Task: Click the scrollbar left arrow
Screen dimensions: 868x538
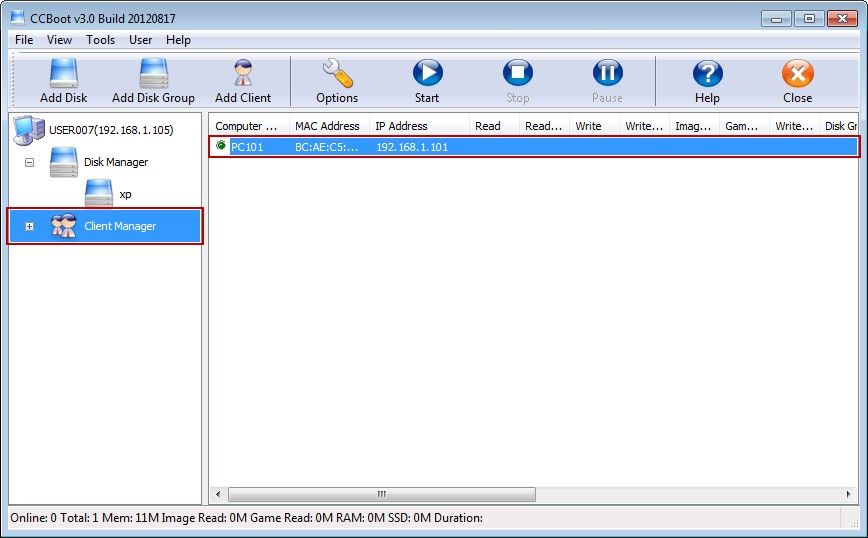Action: click(x=218, y=494)
